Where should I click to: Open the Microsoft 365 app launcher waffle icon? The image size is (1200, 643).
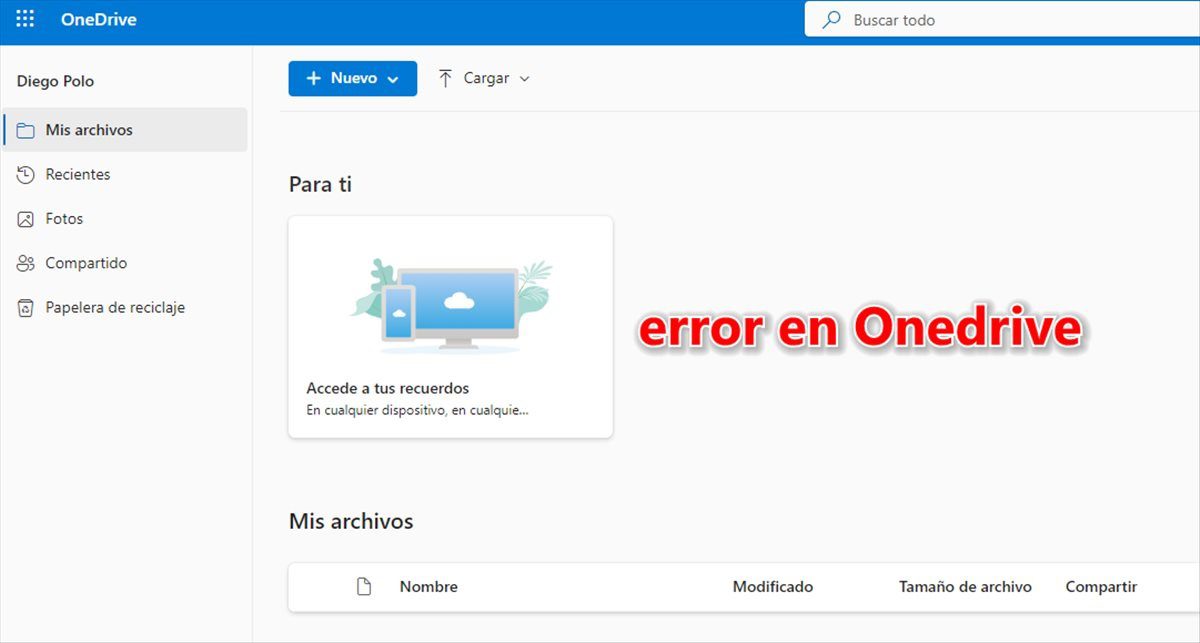coord(24,18)
